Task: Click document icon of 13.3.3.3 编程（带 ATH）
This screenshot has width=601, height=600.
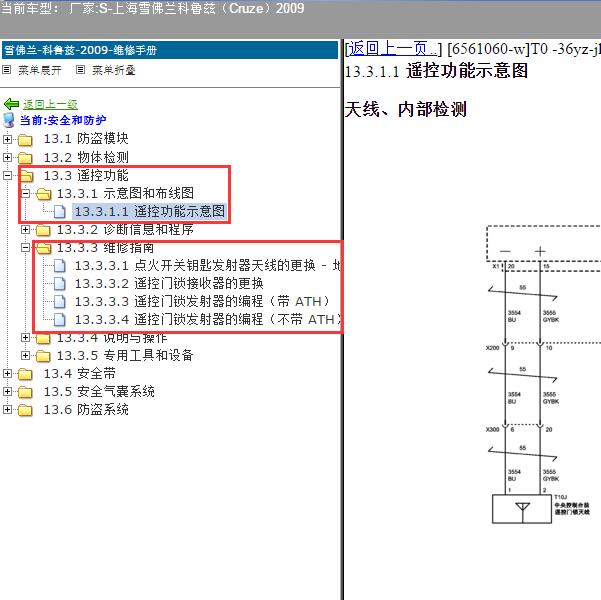Action: (60, 302)
